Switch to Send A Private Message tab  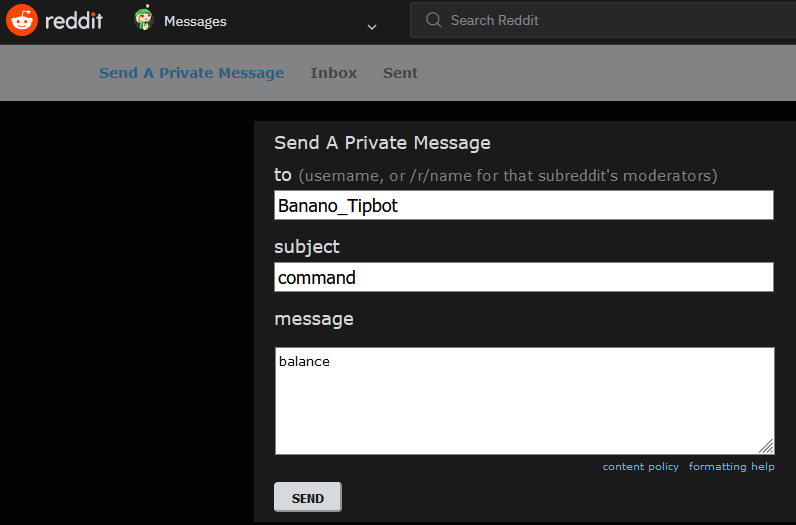pyautogui.click(x=191, y=73)
